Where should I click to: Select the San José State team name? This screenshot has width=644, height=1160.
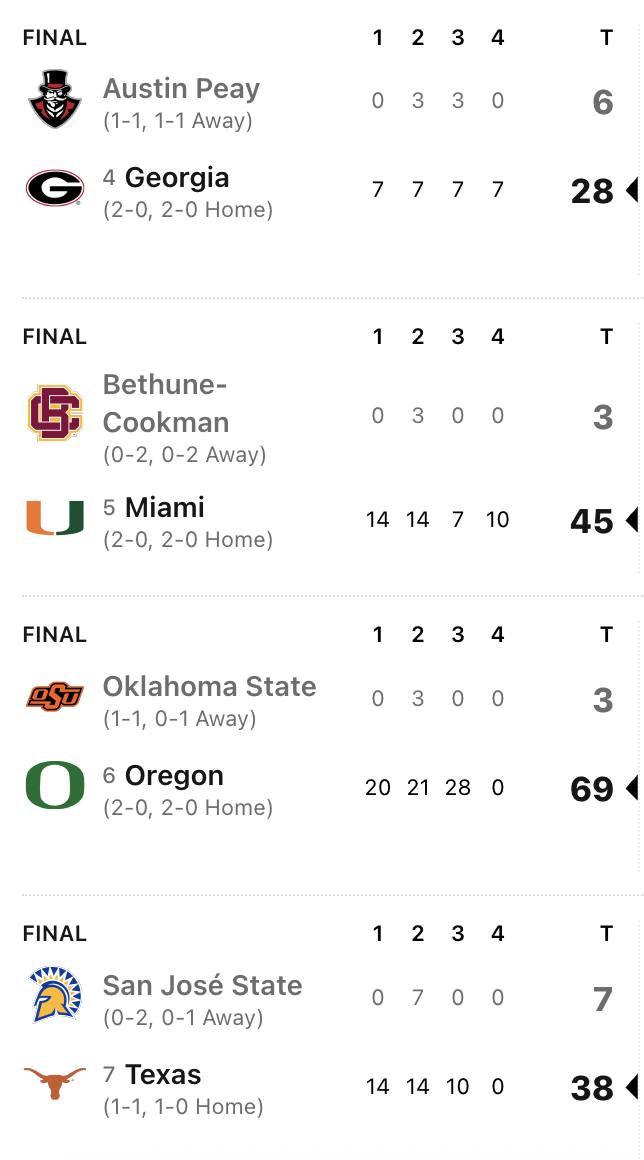click(202, 986)
